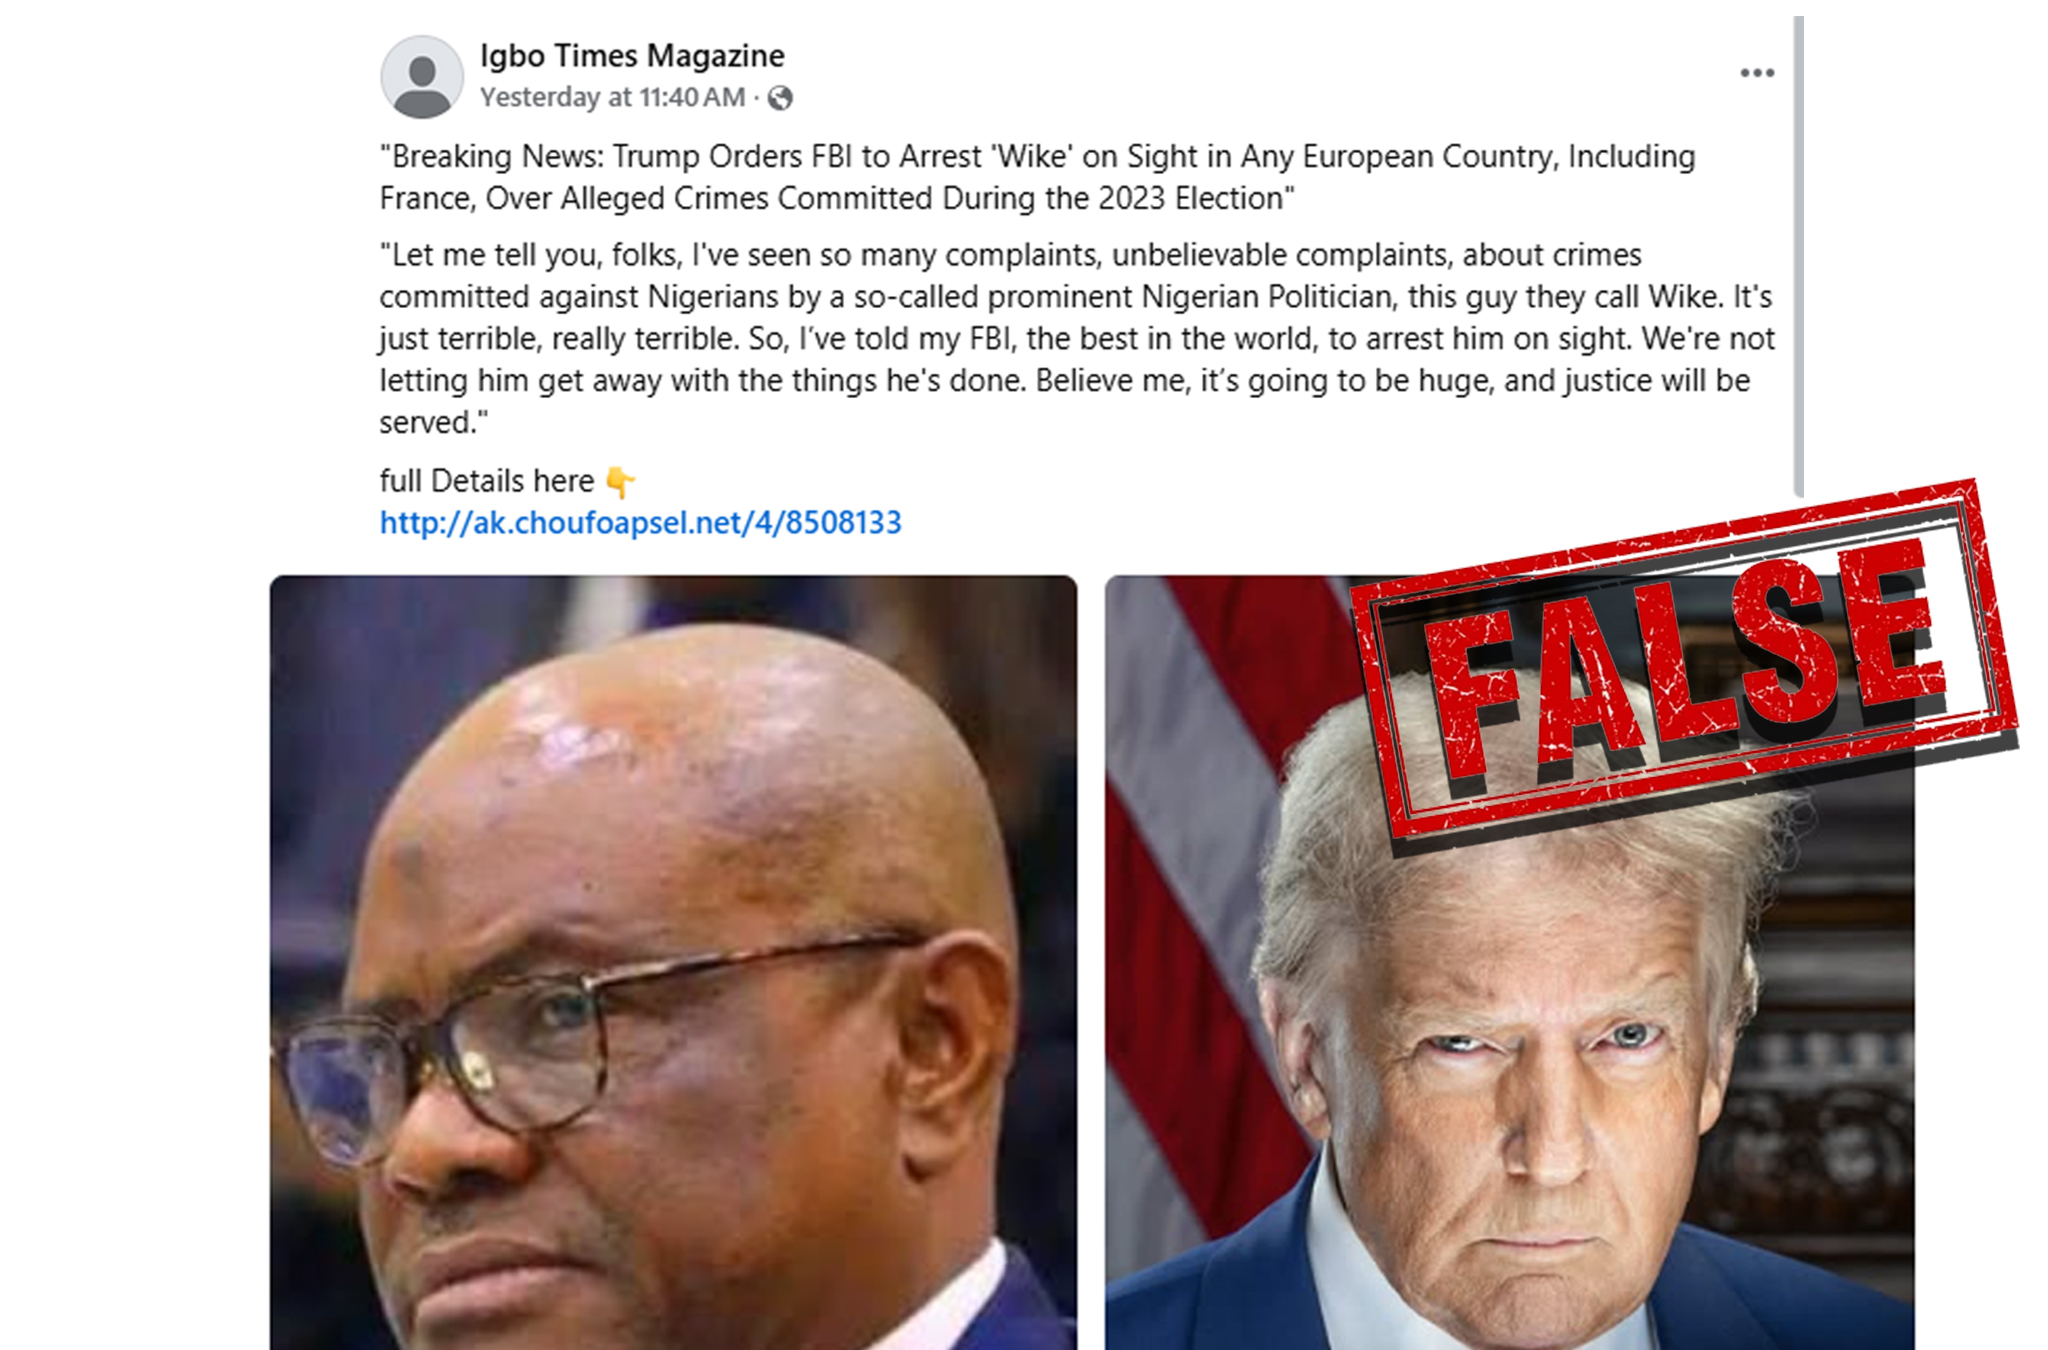Screen dimensions: 2048x1350
Task: Open the left photo of bald man with glasses
Action: click(x=673, y=962)
